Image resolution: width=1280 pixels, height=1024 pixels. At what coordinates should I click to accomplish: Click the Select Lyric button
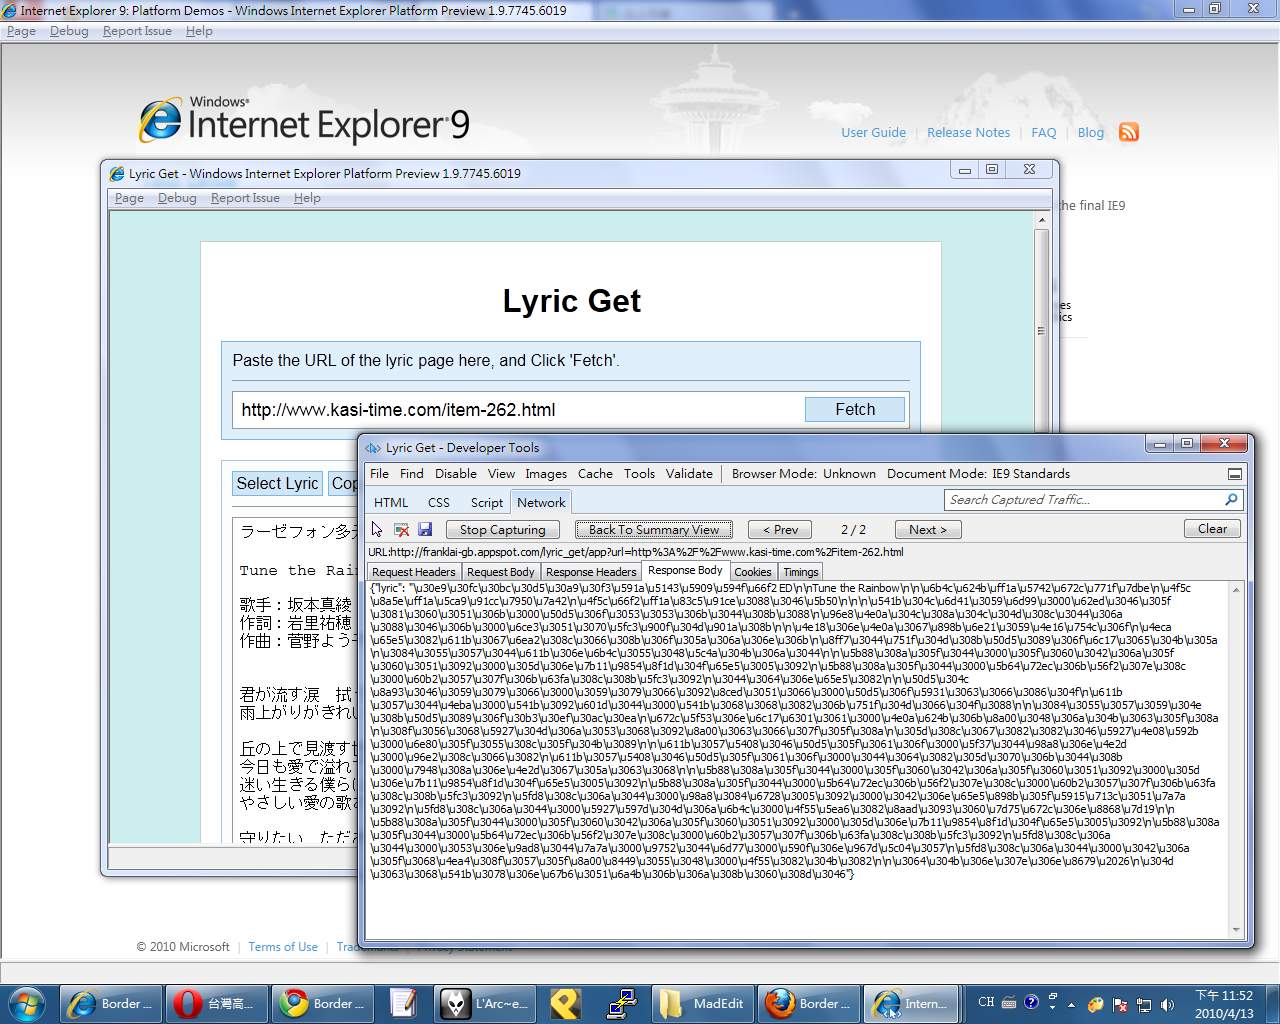pyautogui.click(x=277, y=483)
